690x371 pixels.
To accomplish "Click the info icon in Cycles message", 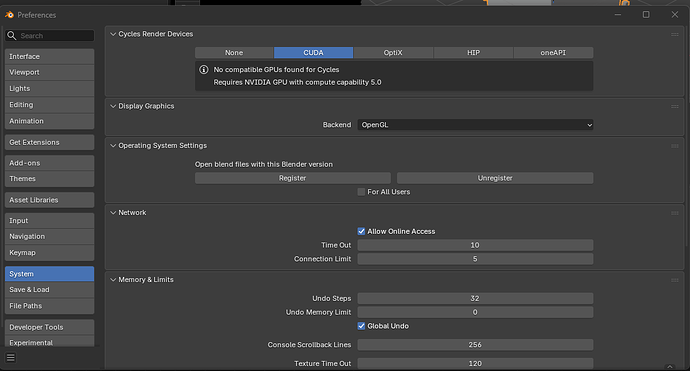I will [204, 70].
